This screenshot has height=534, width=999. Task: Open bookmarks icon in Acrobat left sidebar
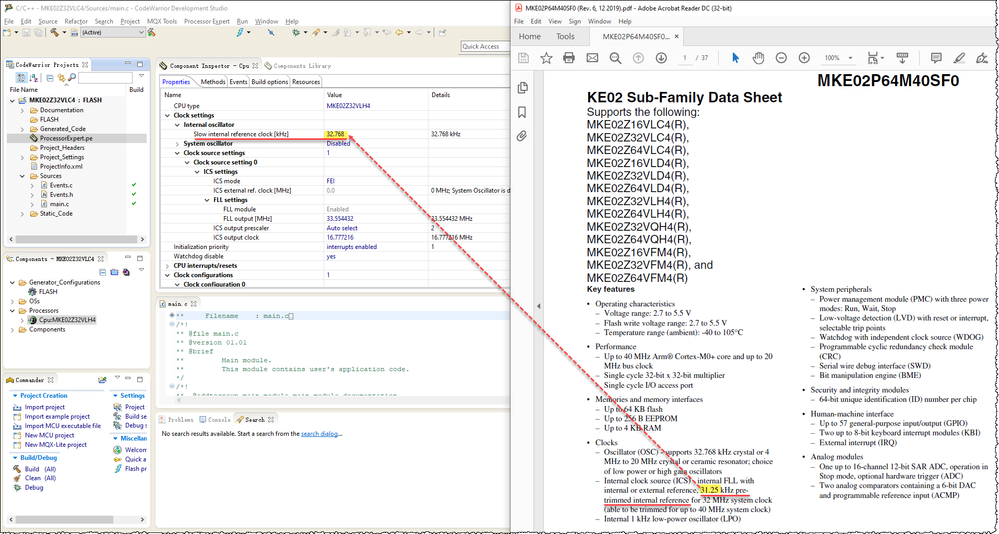pyautogui.click(x=522, y=112)
